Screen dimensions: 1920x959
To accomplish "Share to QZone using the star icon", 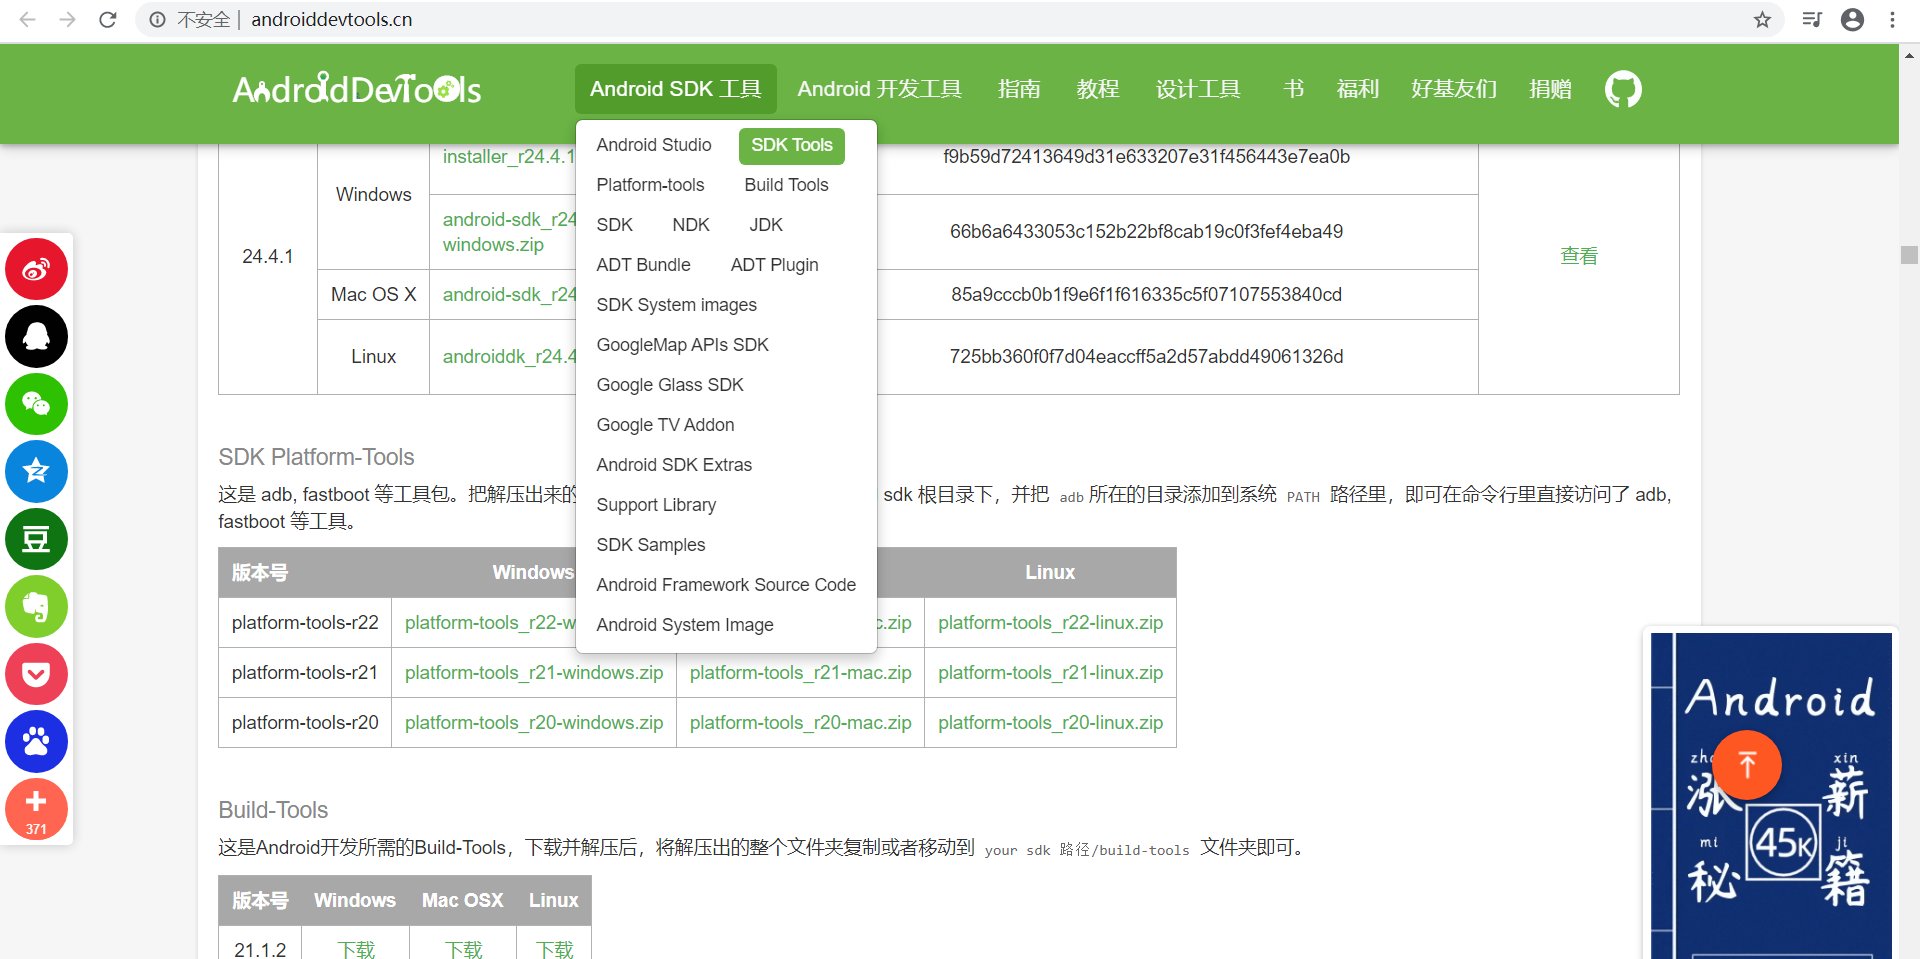I will click(36, 472).
